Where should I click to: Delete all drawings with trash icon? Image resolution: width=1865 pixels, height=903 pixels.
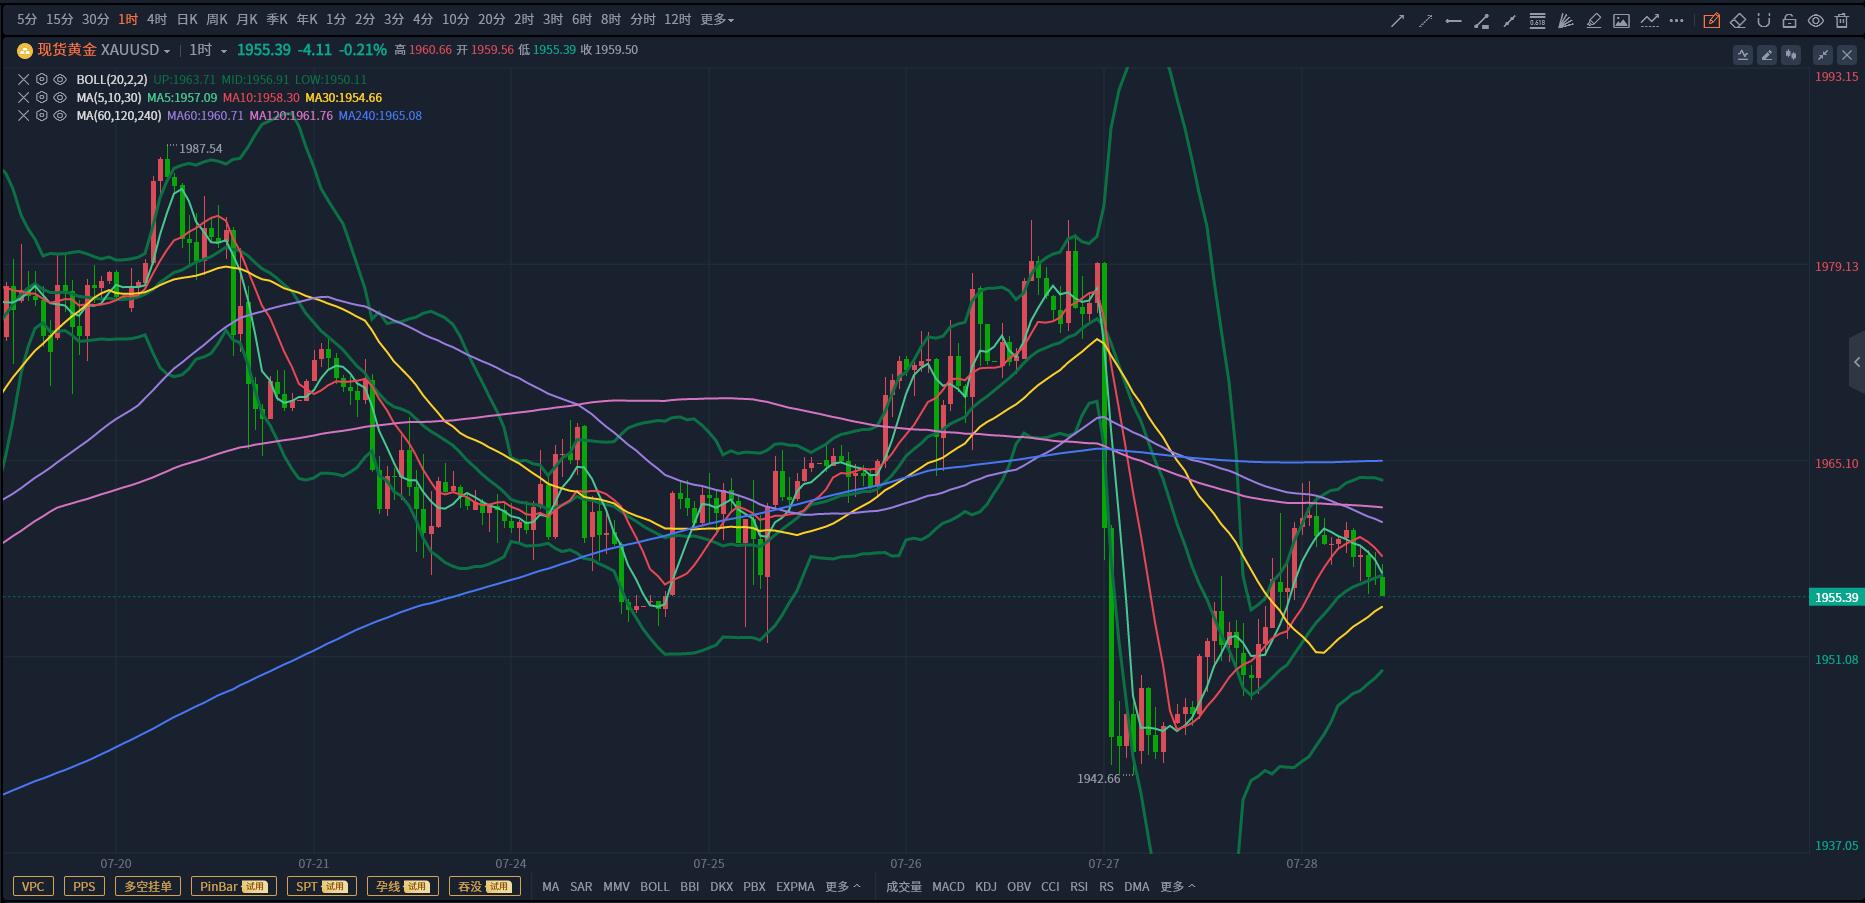pos(1842,20)
